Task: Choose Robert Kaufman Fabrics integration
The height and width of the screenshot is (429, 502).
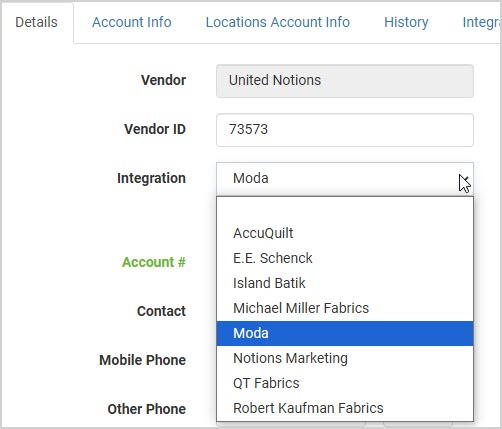Action: 345,408
